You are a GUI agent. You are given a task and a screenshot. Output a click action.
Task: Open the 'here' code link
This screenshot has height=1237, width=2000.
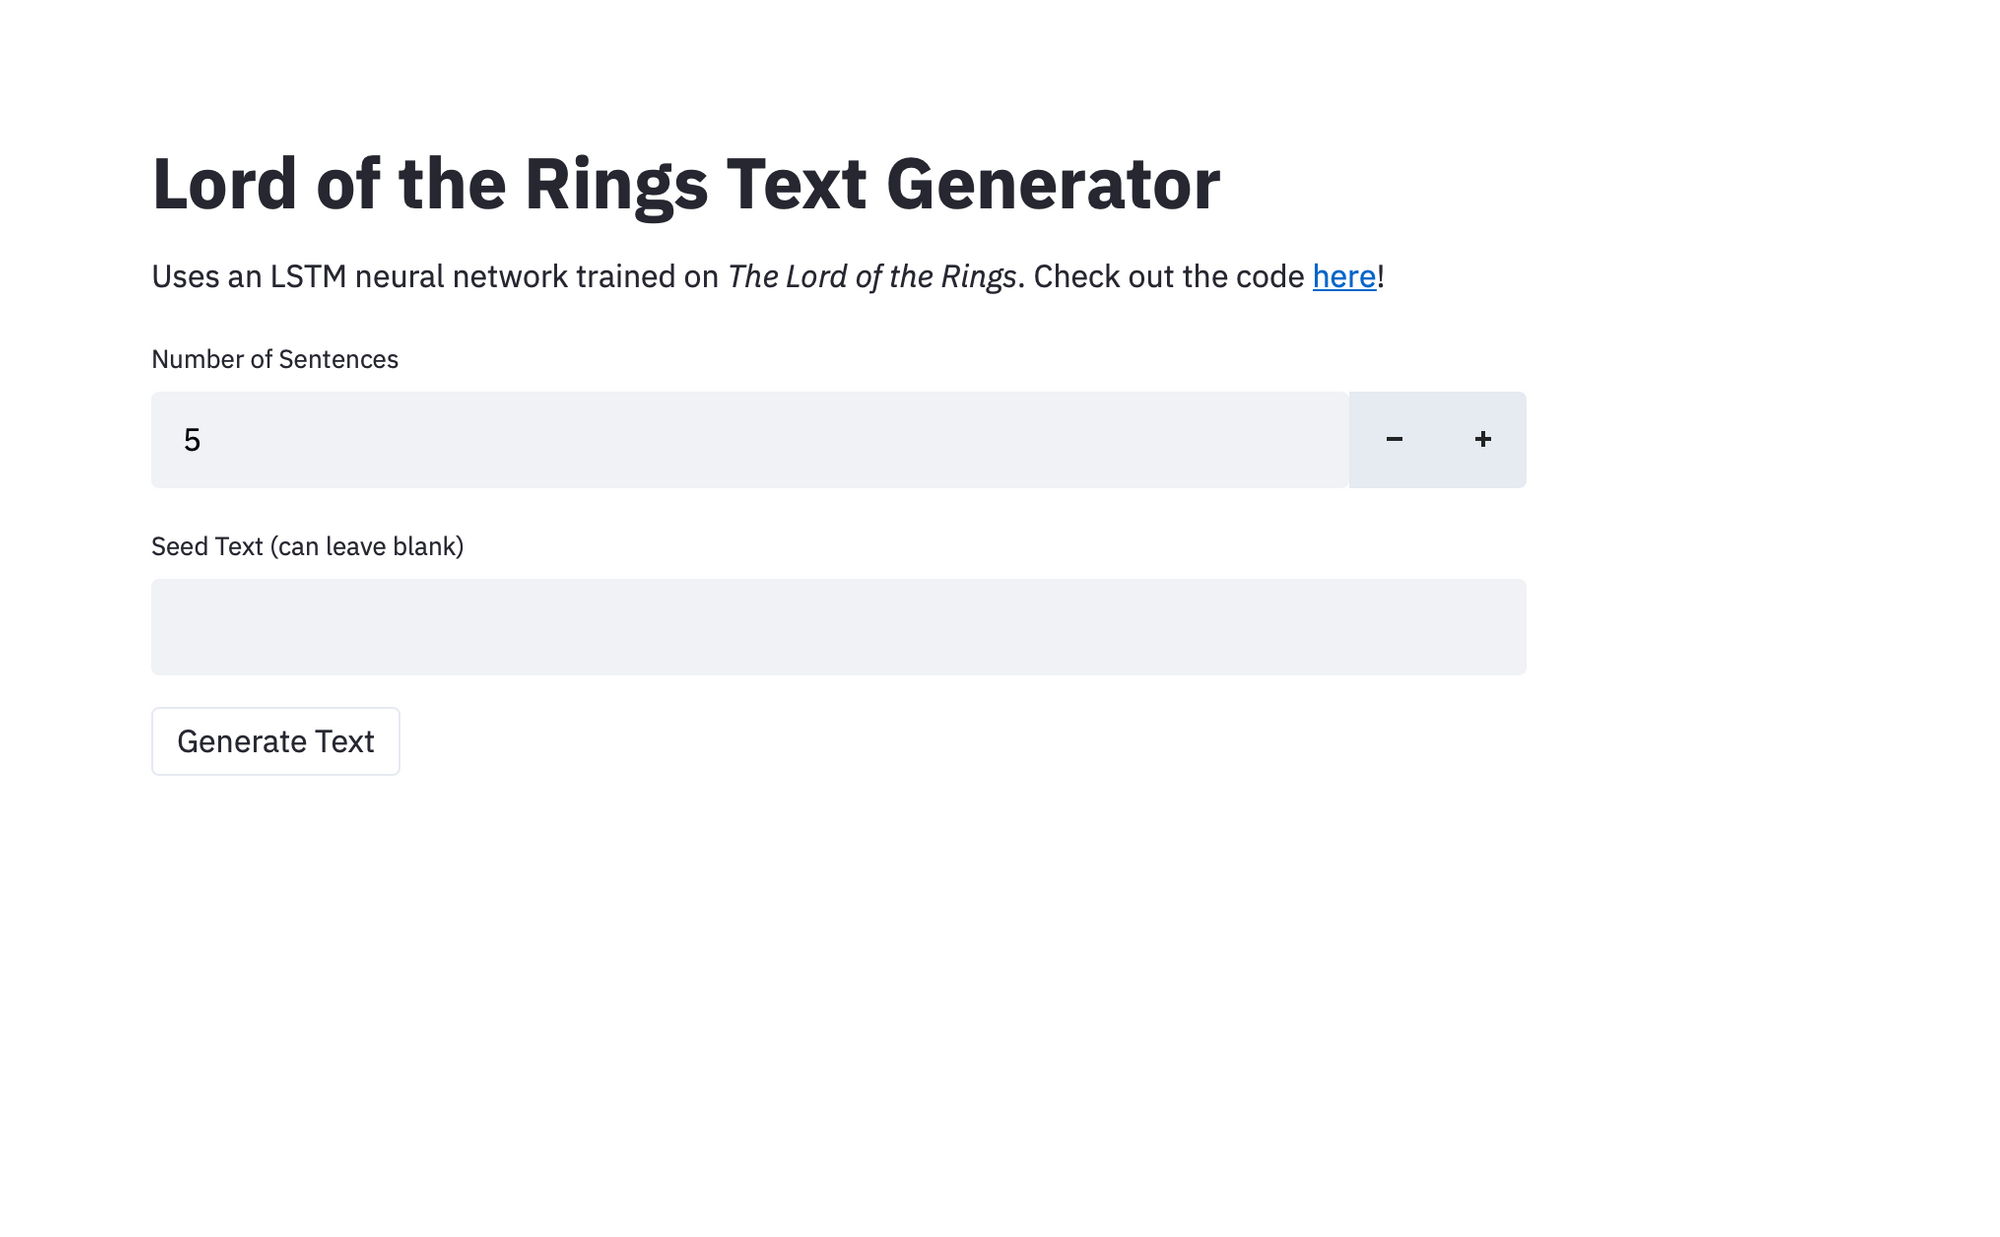[x=1343, y=277]
